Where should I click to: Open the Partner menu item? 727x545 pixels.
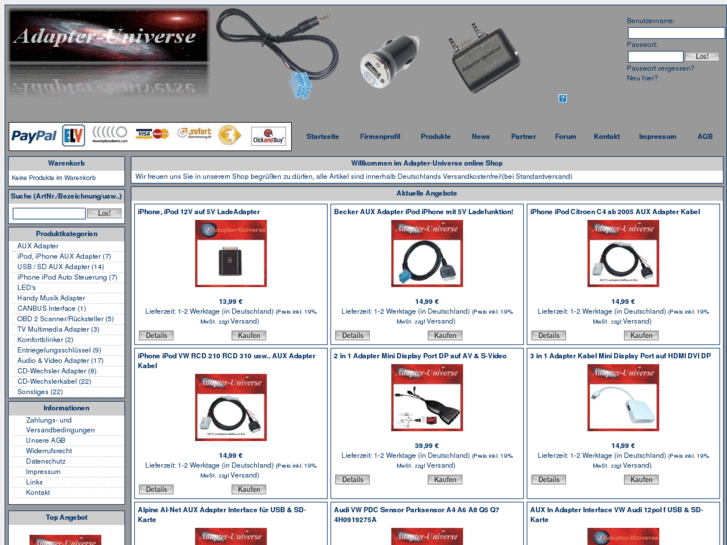tap(523, 136)
